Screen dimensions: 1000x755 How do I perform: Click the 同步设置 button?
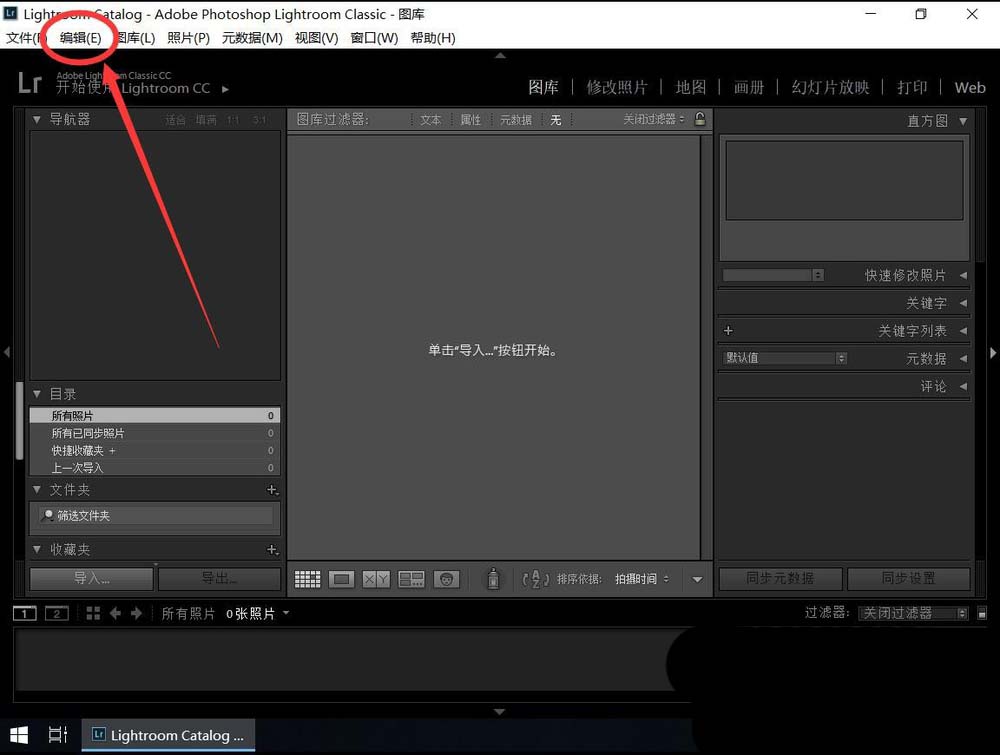coord(908,578)
